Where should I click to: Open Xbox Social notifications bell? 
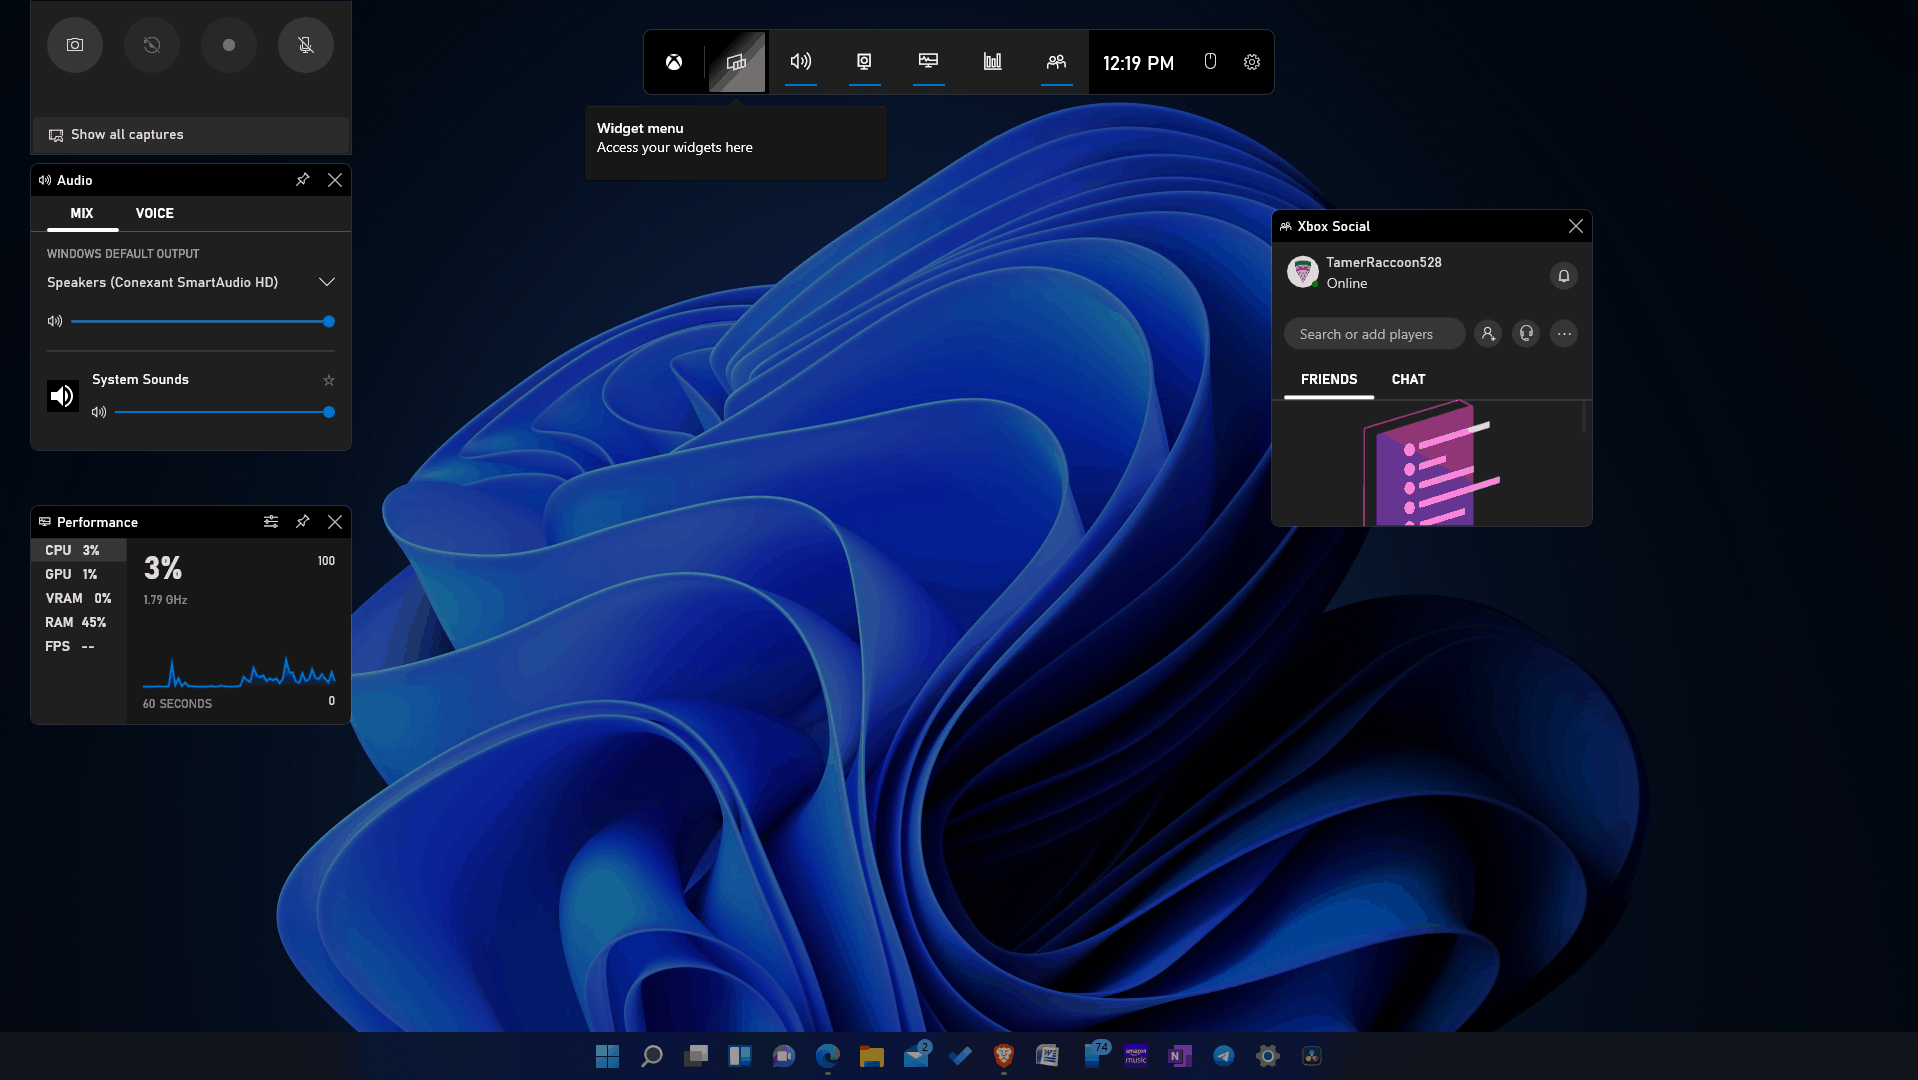(1564, 276)
